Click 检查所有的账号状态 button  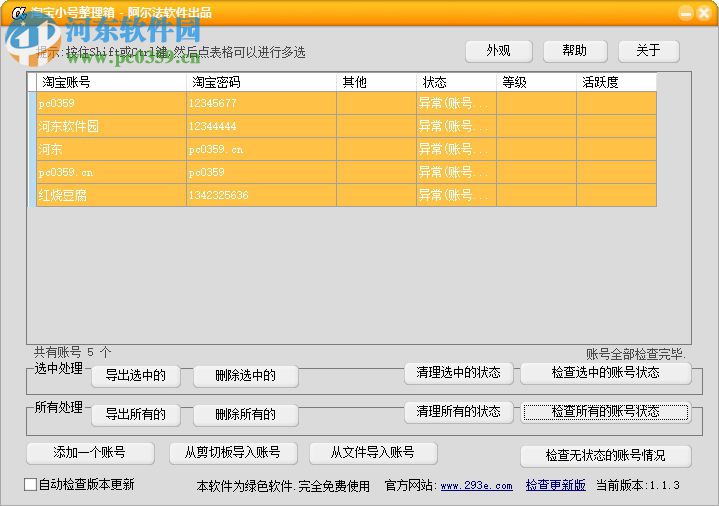tap(606, 411)
